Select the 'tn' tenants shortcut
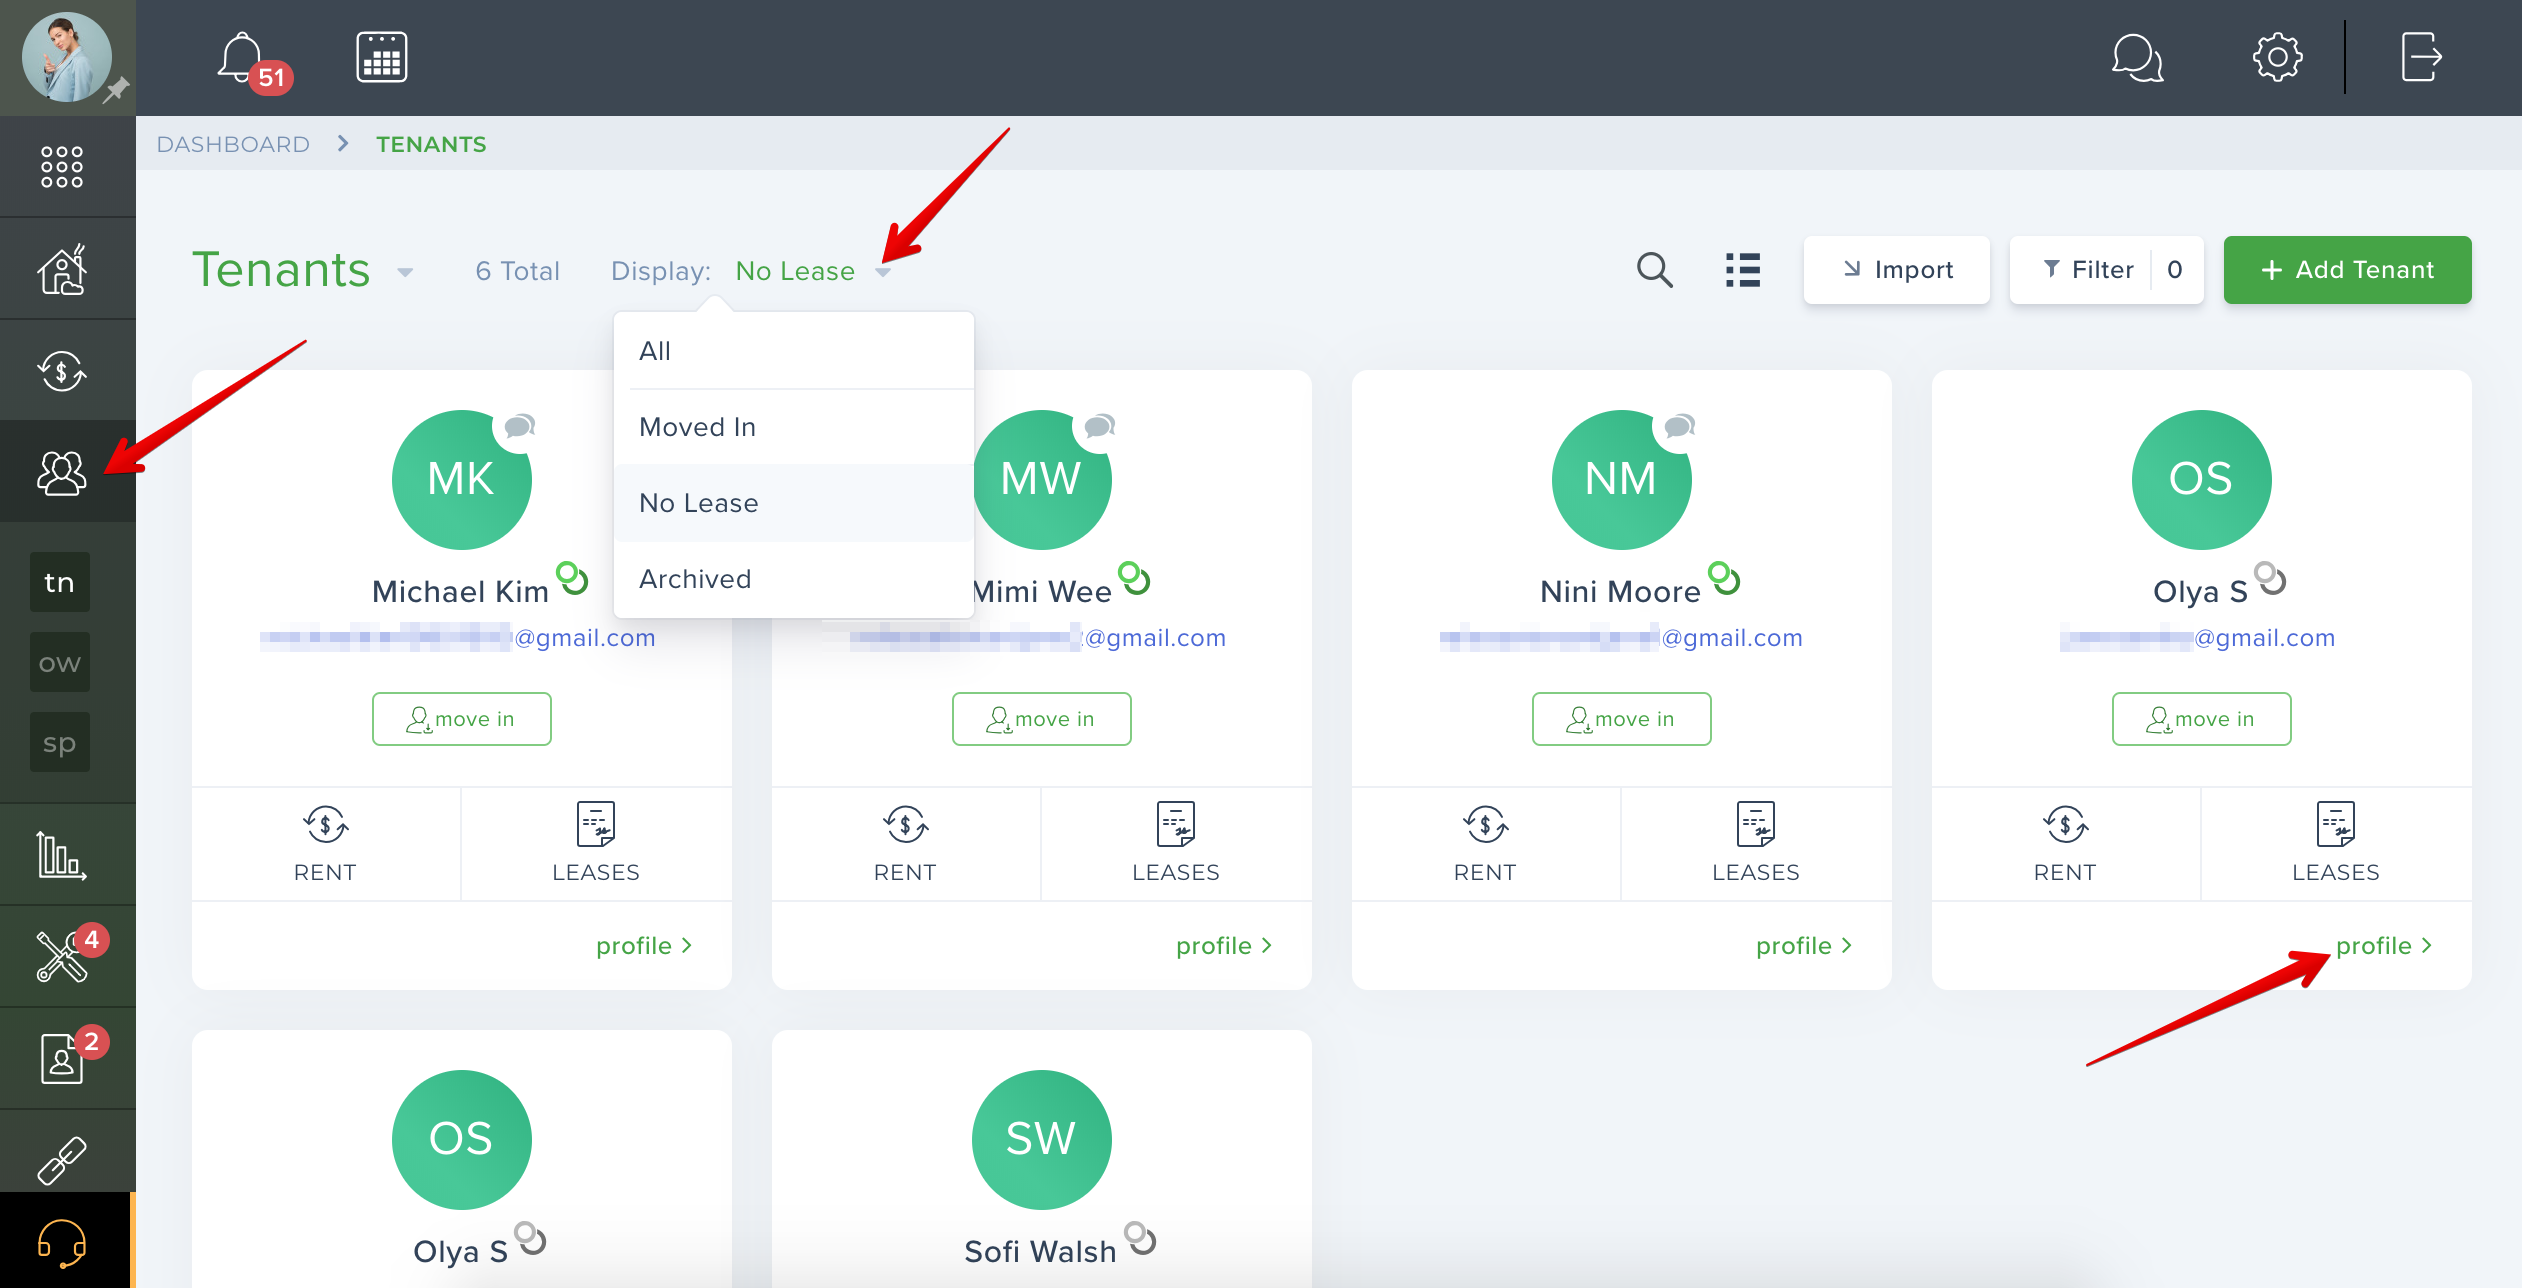2522x1288 pixels. [x=60, y=582]
